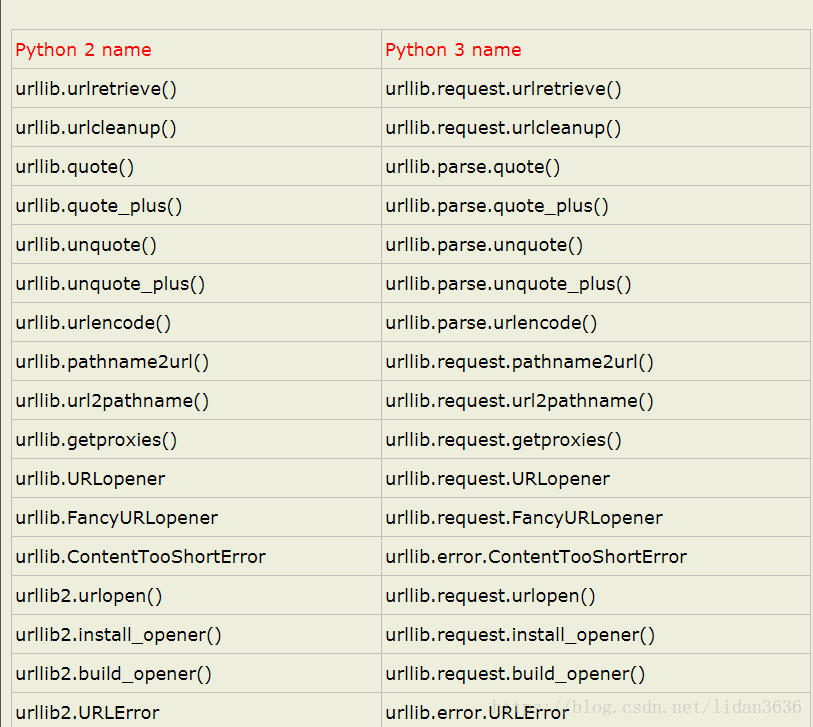Image resolution: width=813 pixels, height=727 pixels.
Task: Select the cell 'urllib.request.url2pathname()'
Action: pos(596,400)
